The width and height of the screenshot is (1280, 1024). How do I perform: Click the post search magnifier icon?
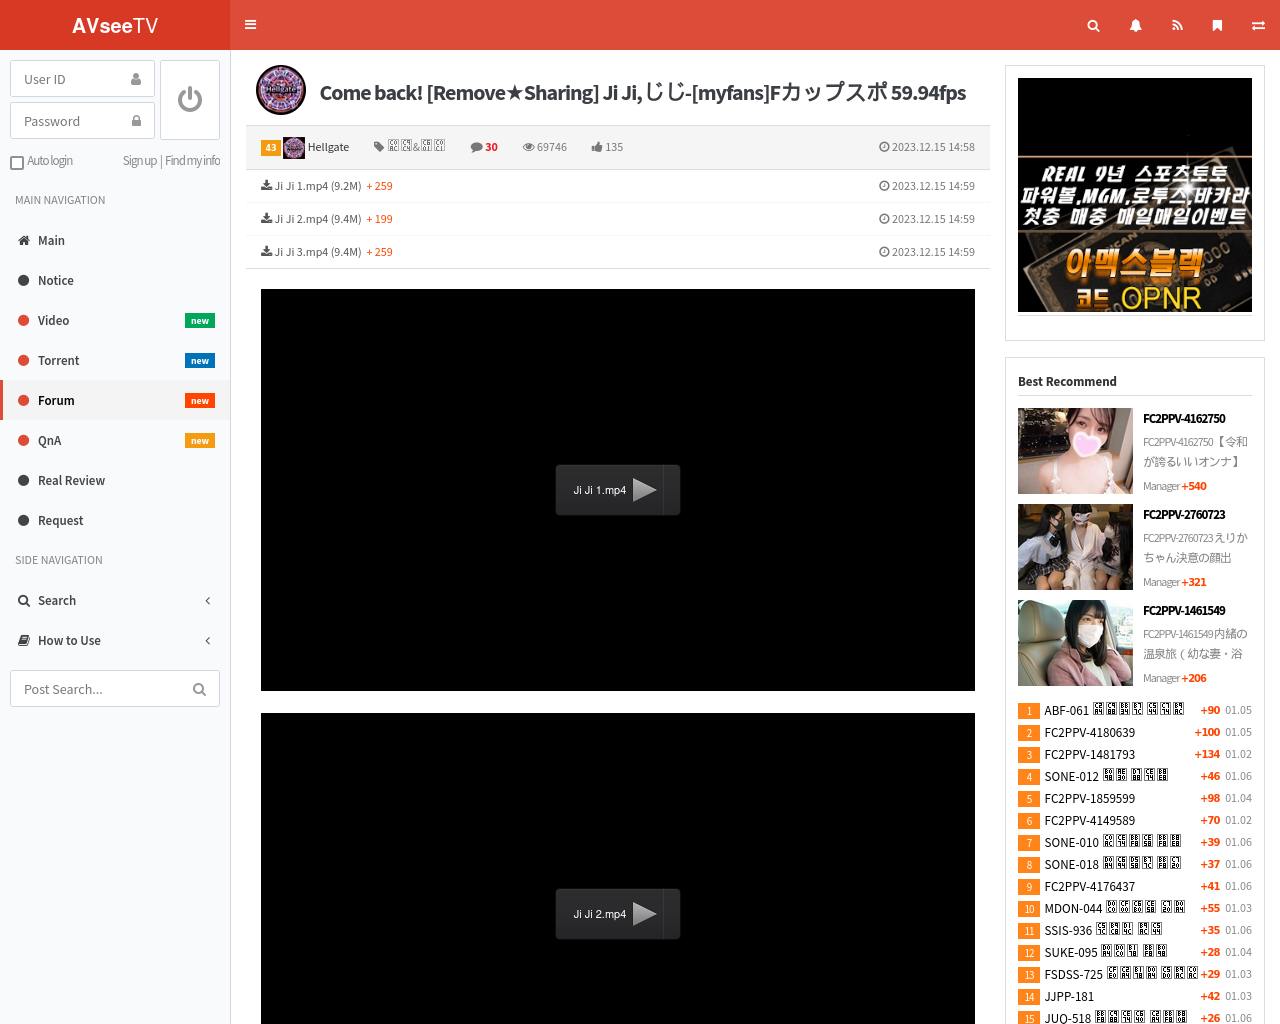199,689
